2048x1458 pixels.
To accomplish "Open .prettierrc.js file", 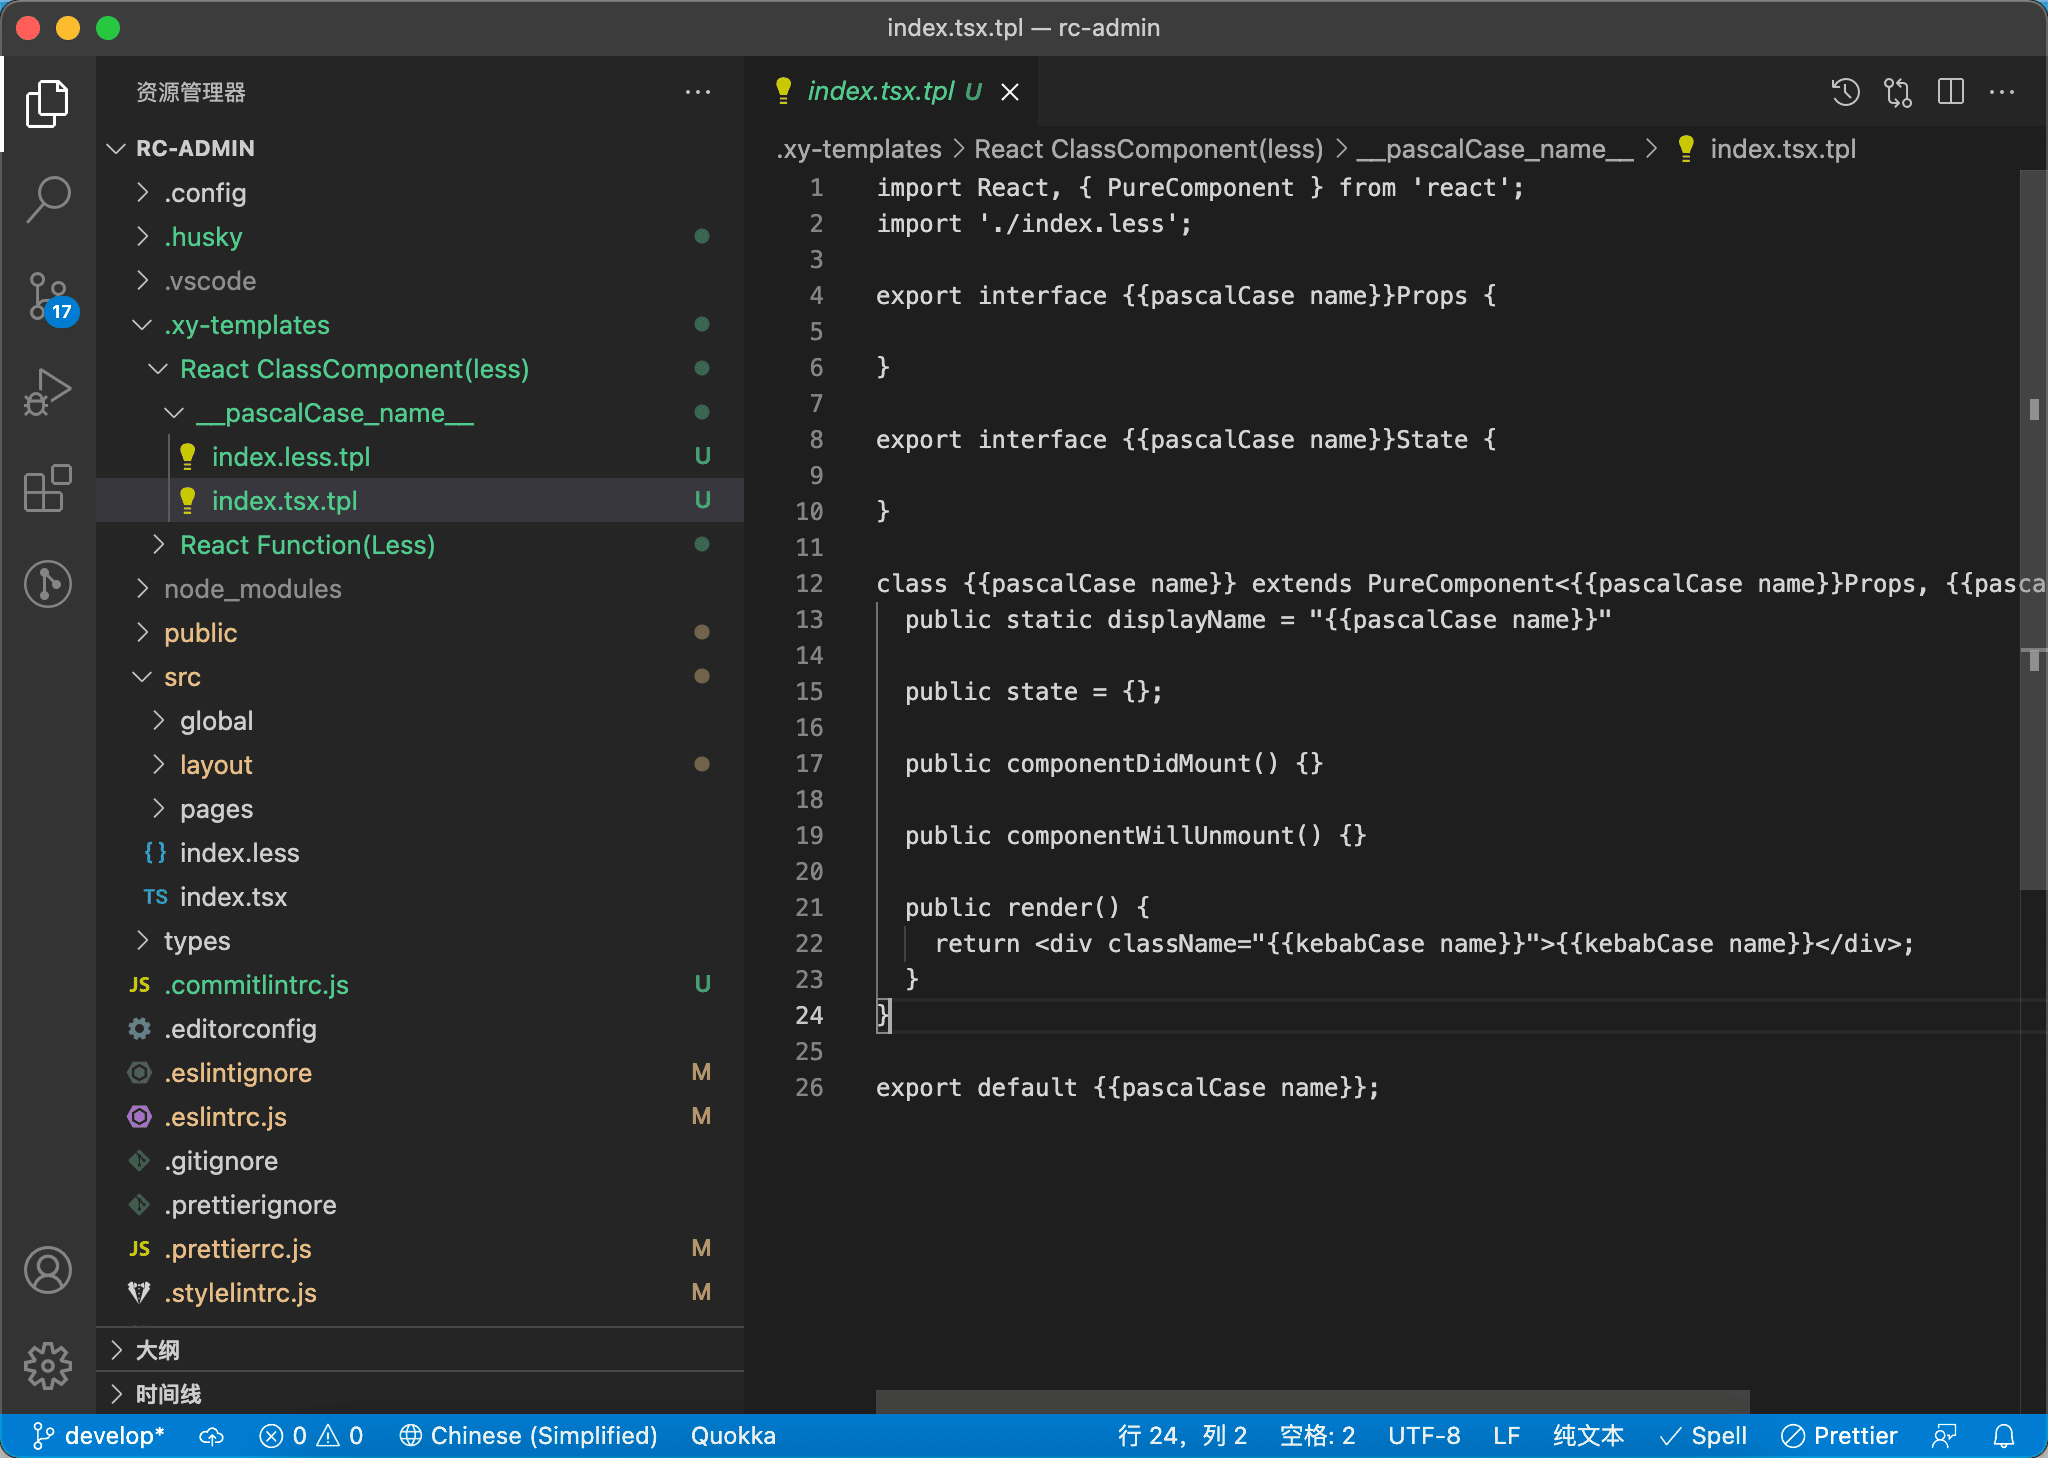I will click(x=420, y=1248).
